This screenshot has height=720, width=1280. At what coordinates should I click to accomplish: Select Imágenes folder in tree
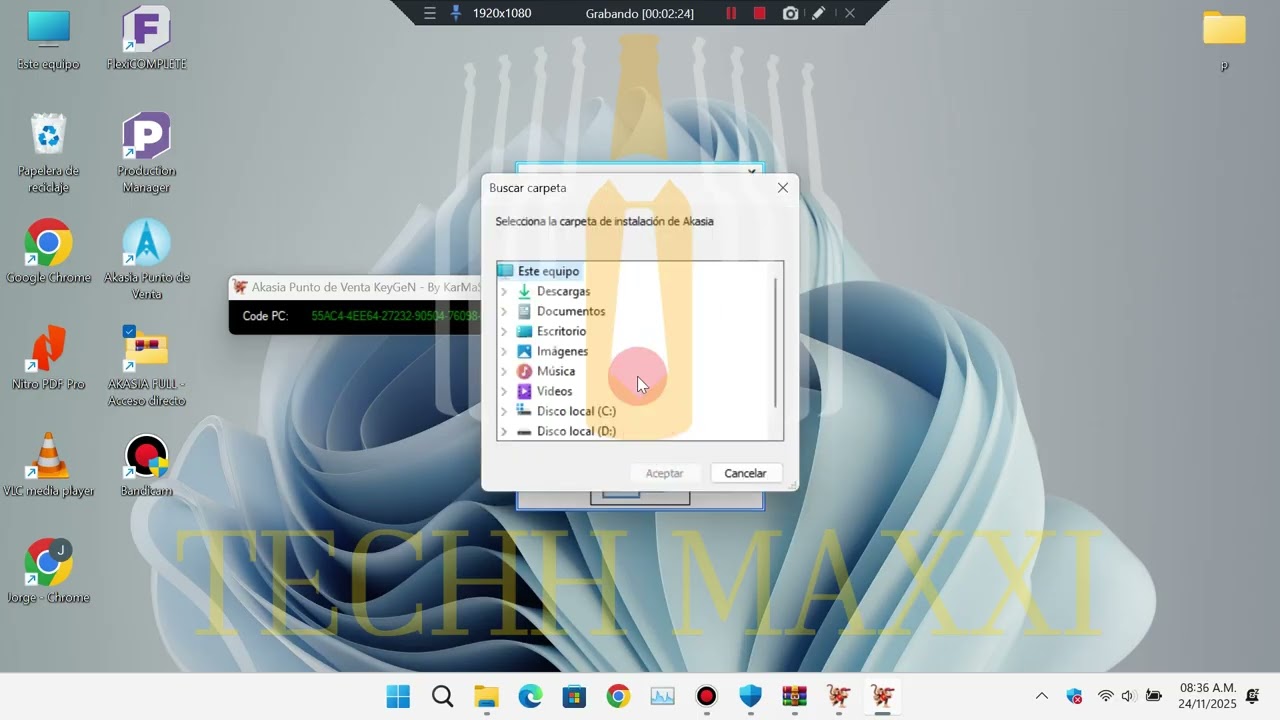[x=562, y=351]
